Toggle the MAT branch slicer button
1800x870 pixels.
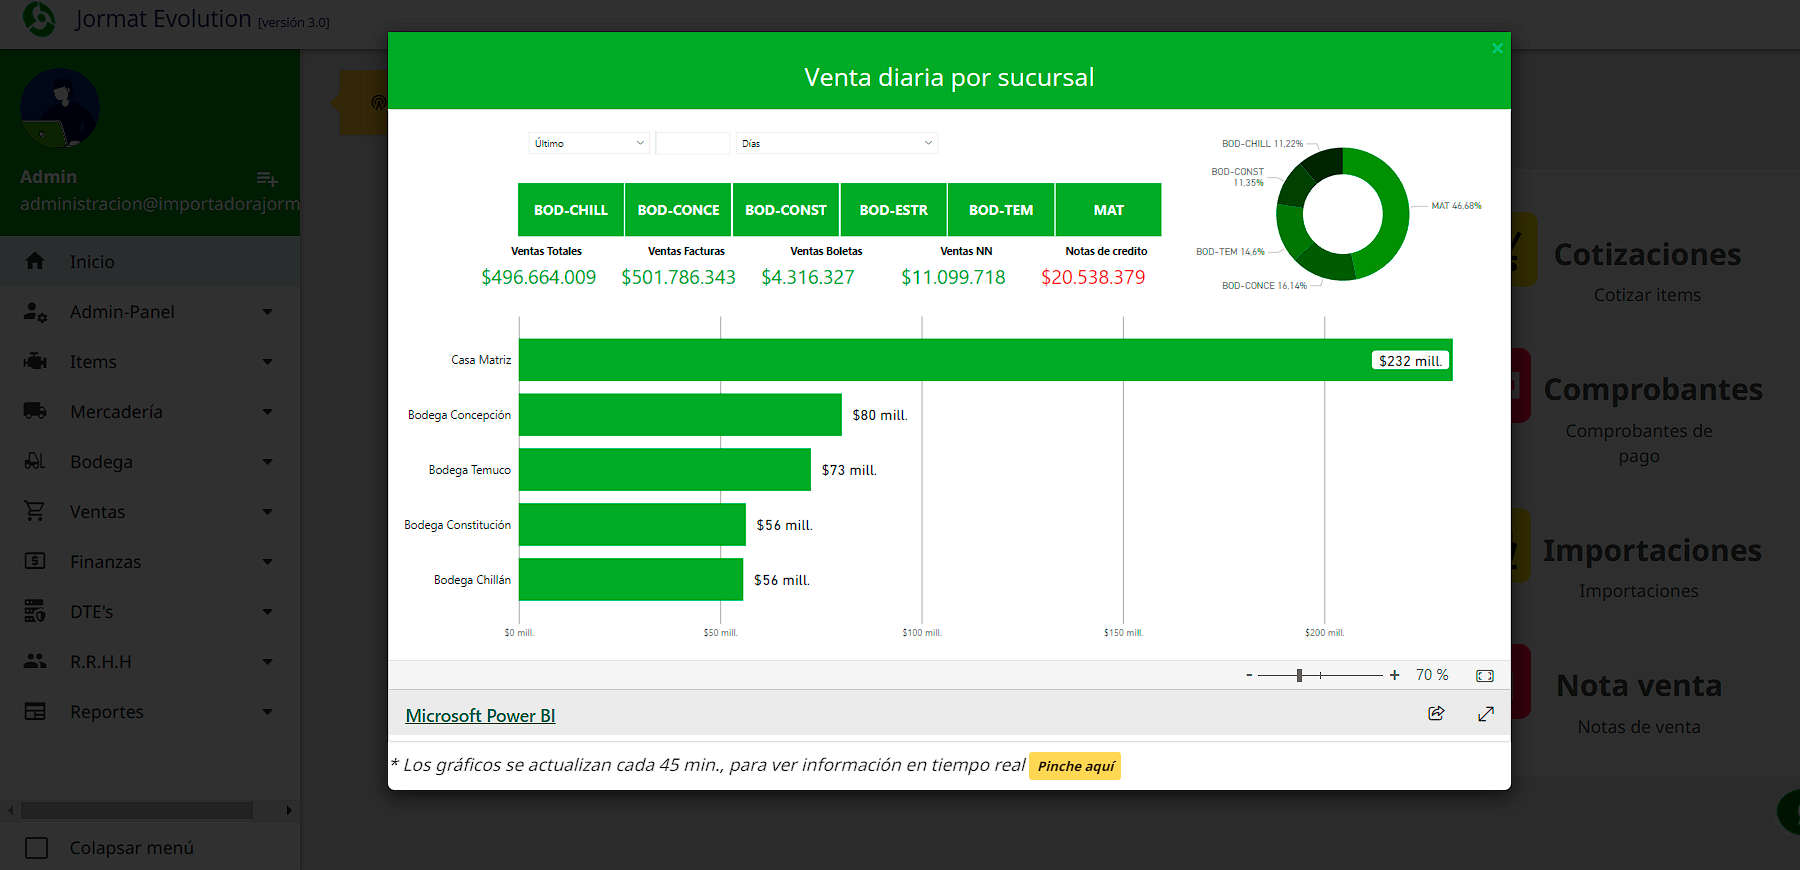point(1108,210)
